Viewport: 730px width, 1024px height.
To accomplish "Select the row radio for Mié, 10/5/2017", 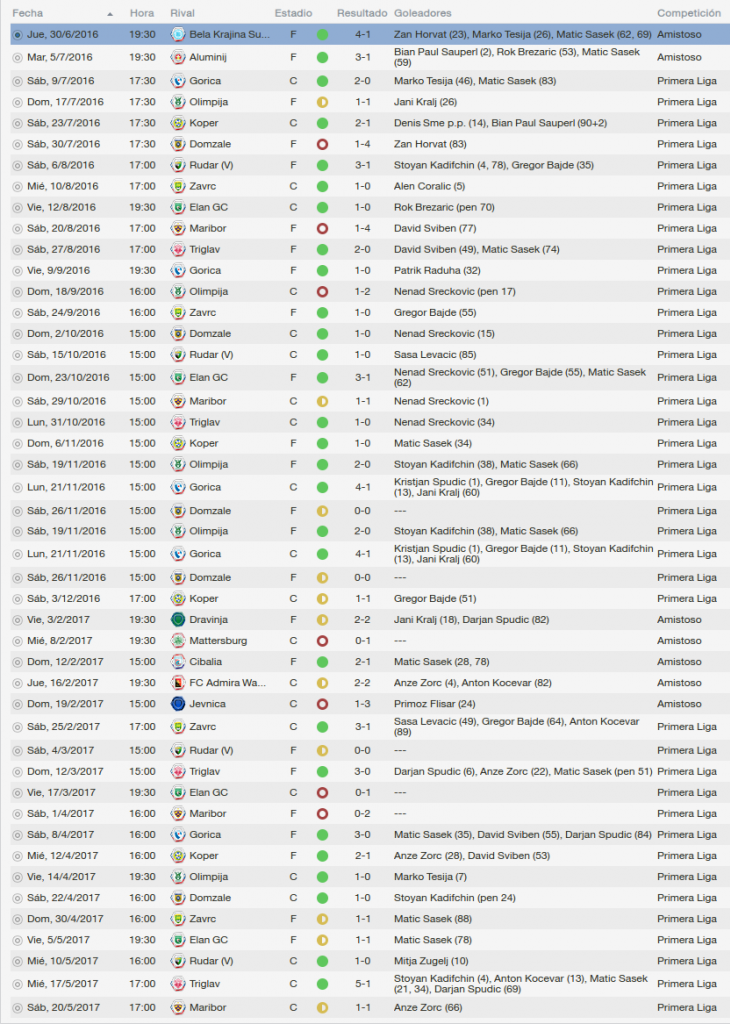I will click(18, 961).
